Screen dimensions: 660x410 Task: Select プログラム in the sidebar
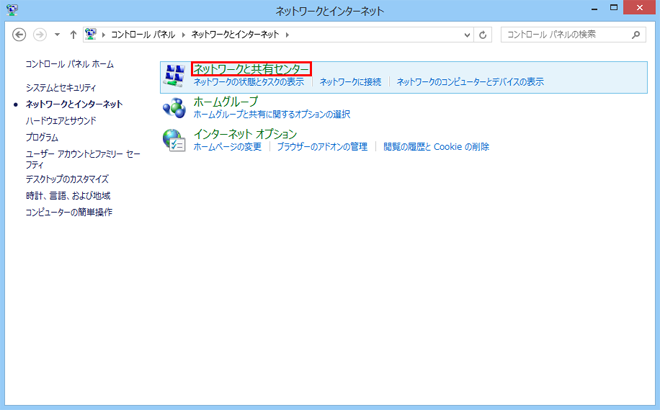click(42, 137)
